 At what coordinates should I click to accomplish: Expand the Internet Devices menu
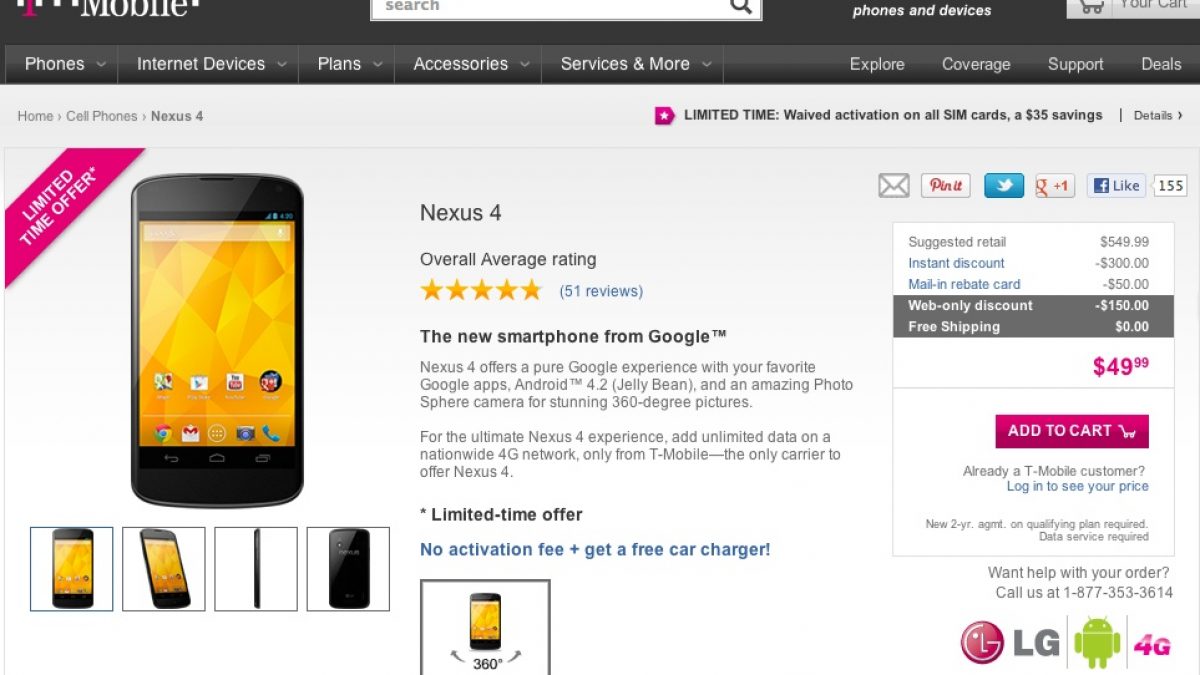click(211, 64)
